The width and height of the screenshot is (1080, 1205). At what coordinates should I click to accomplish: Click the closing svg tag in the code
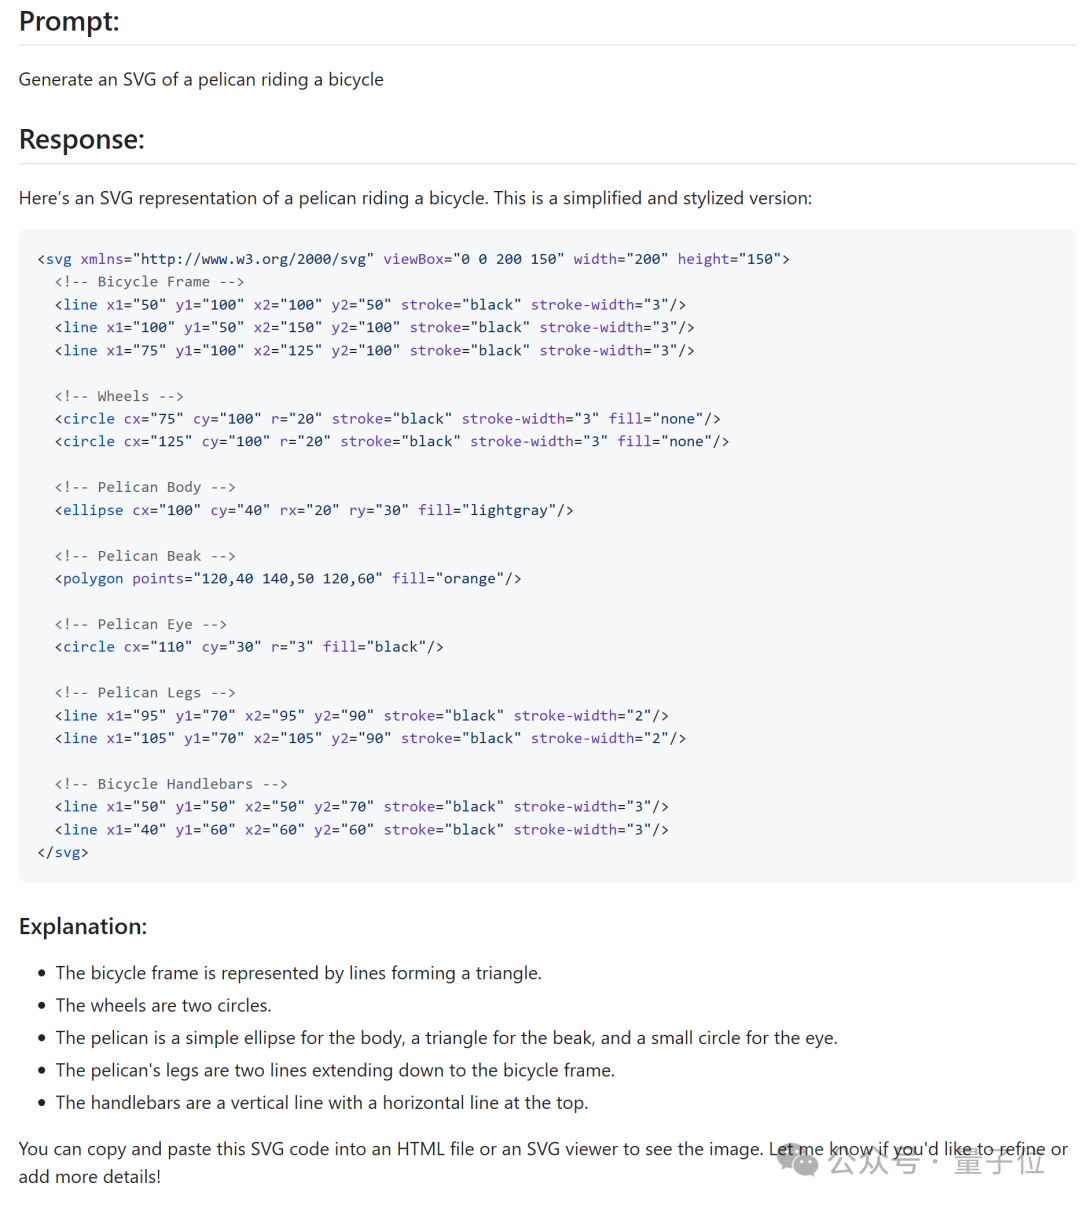pos(63,852)
